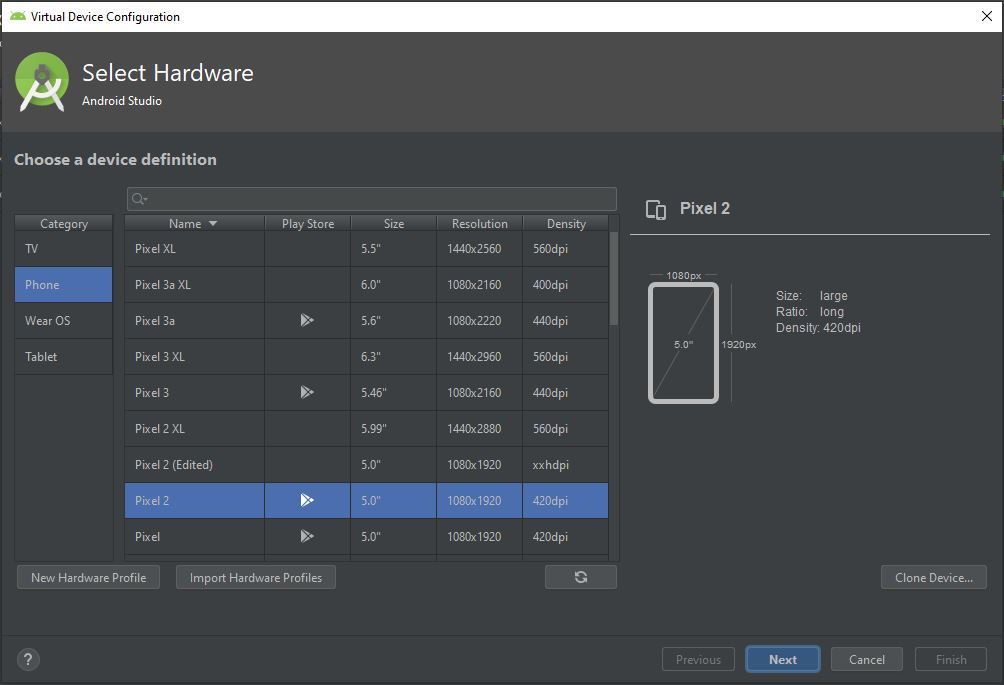
Task: Select the Tablet category
Action: click(63, 356)
